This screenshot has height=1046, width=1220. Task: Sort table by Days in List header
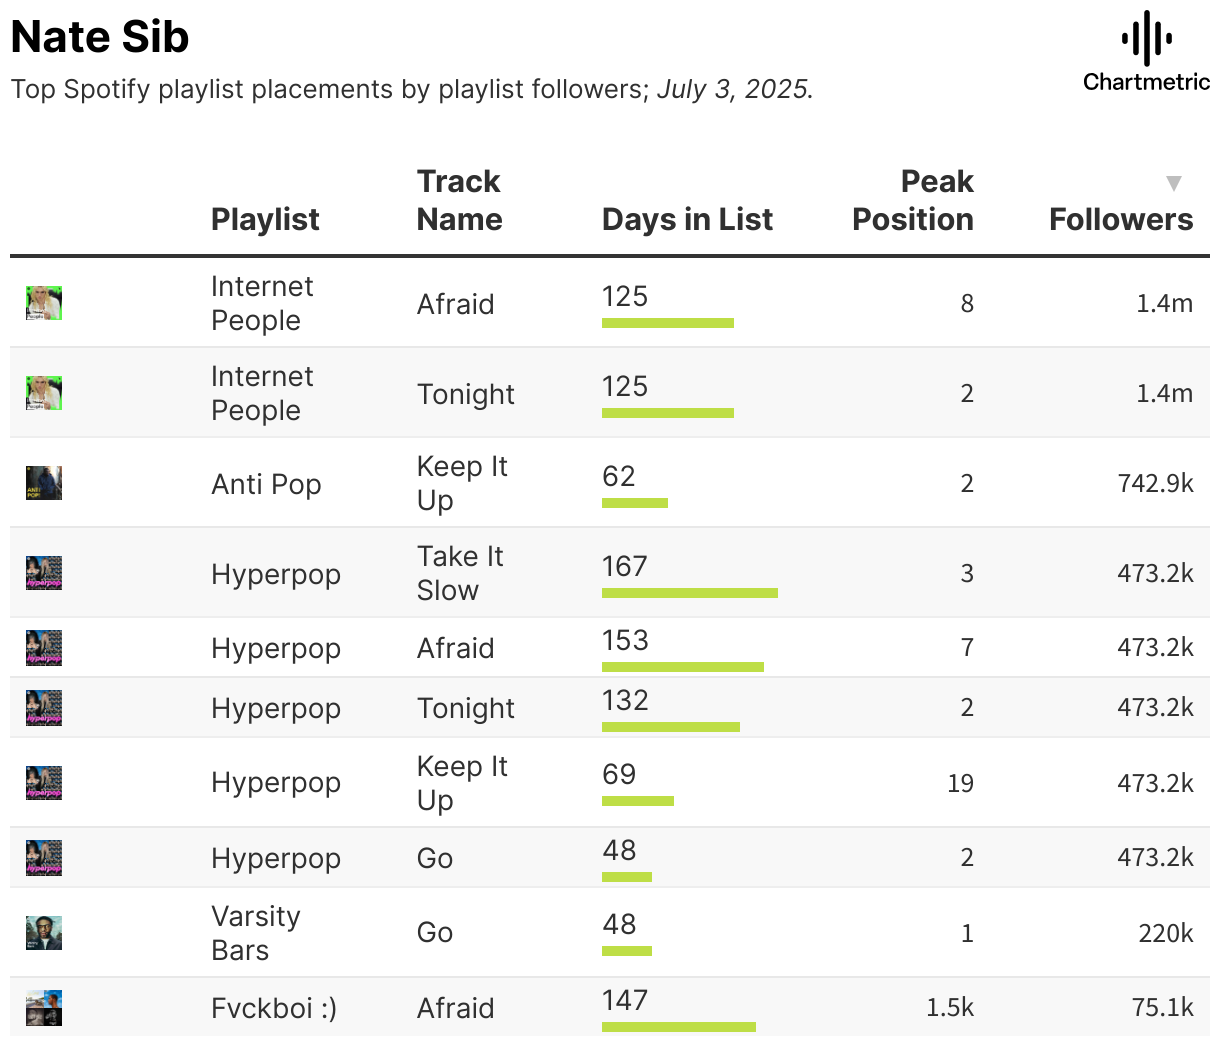(x=687, y=219)
